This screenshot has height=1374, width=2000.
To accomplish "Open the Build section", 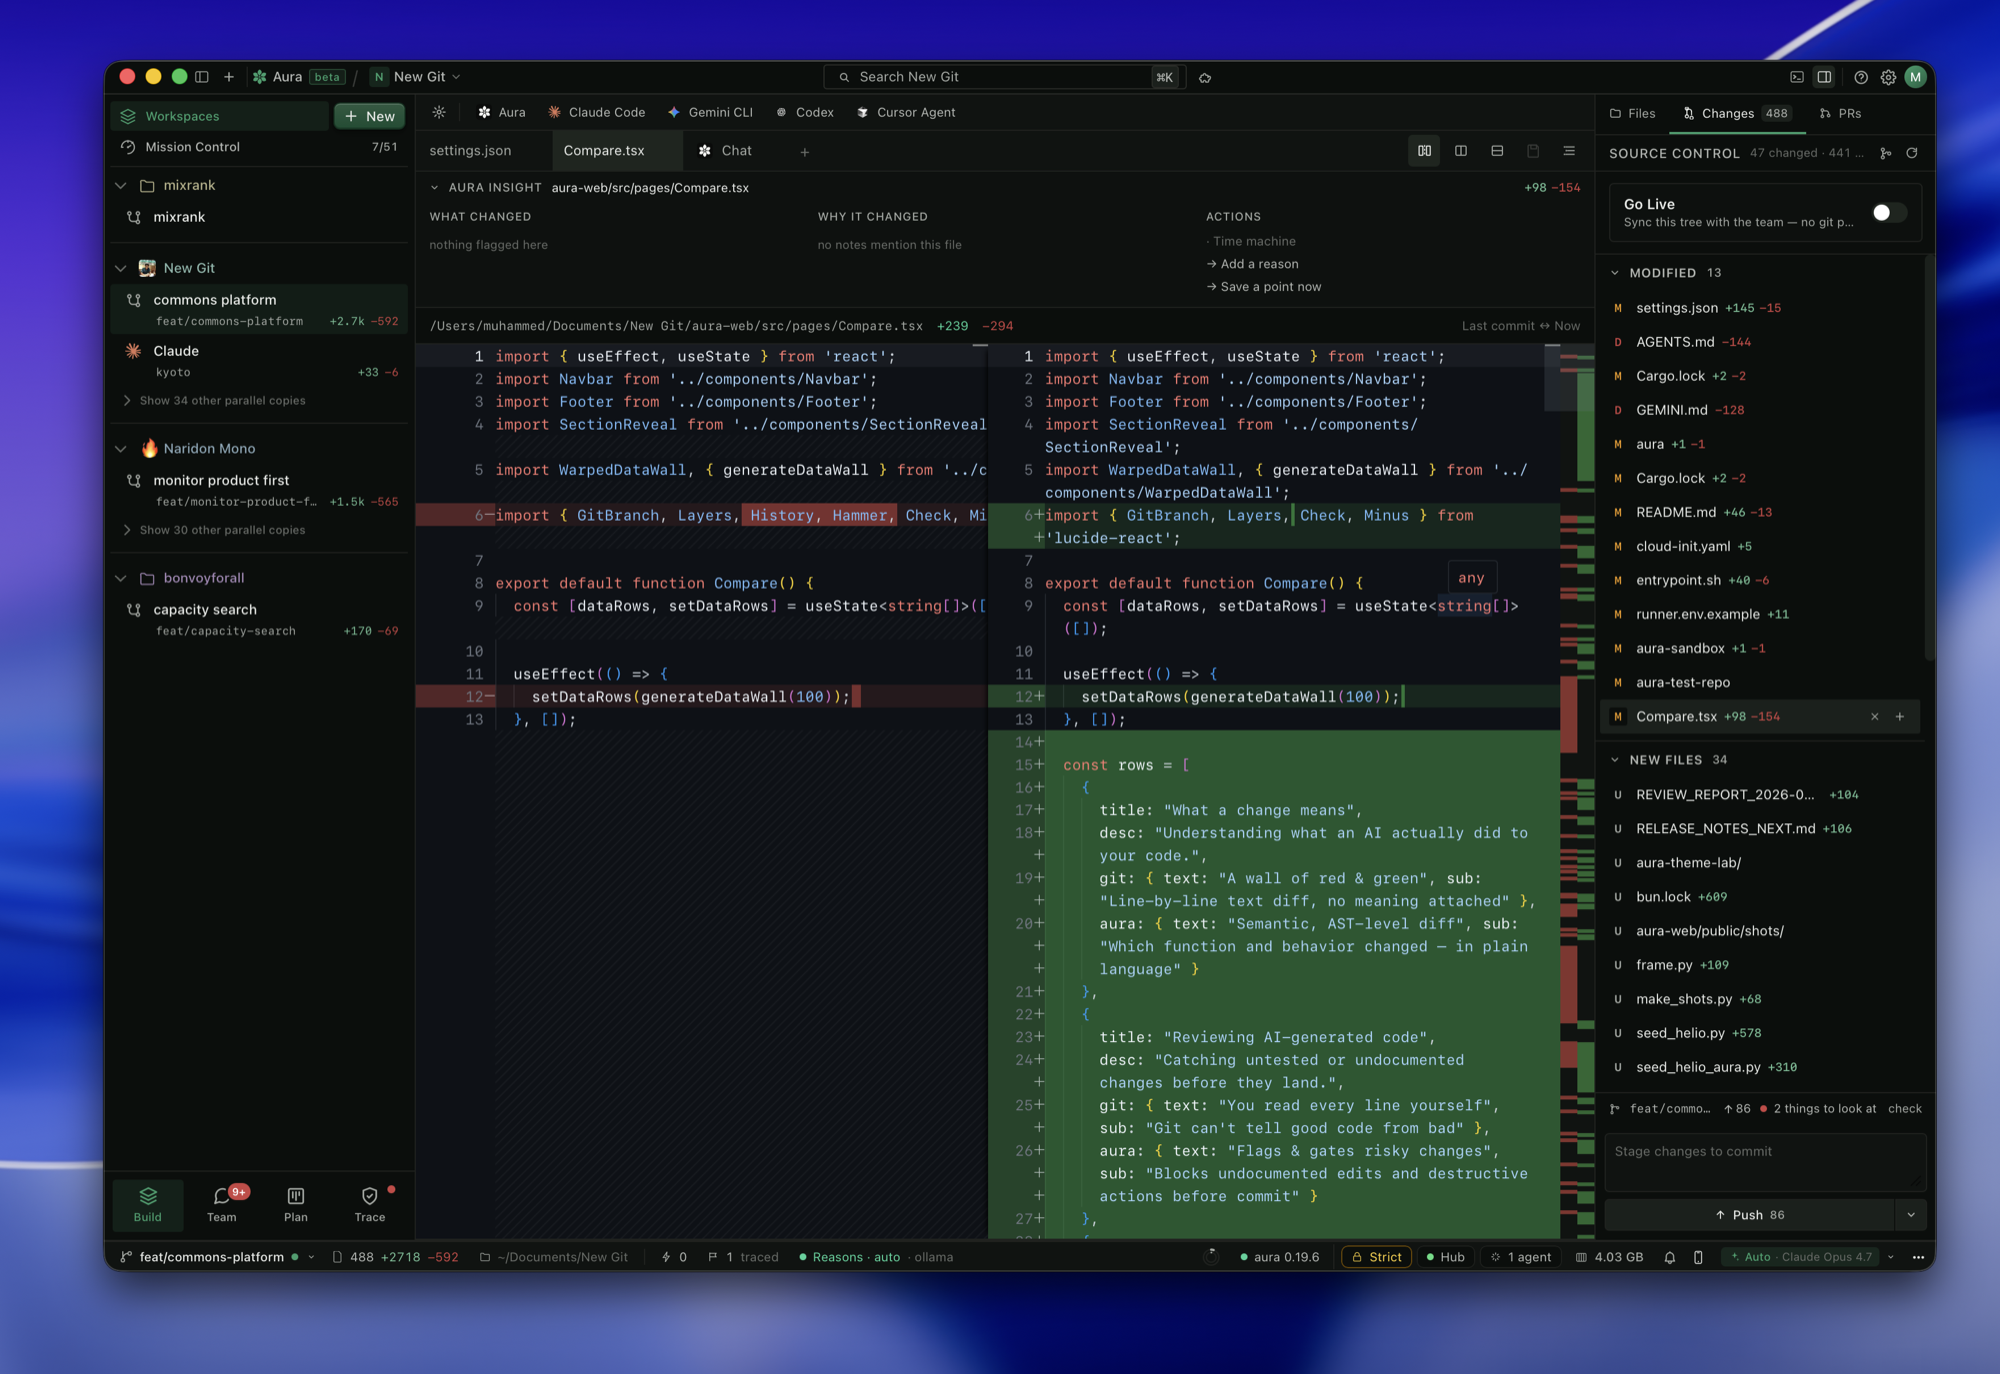I will tap(148, 1204).
